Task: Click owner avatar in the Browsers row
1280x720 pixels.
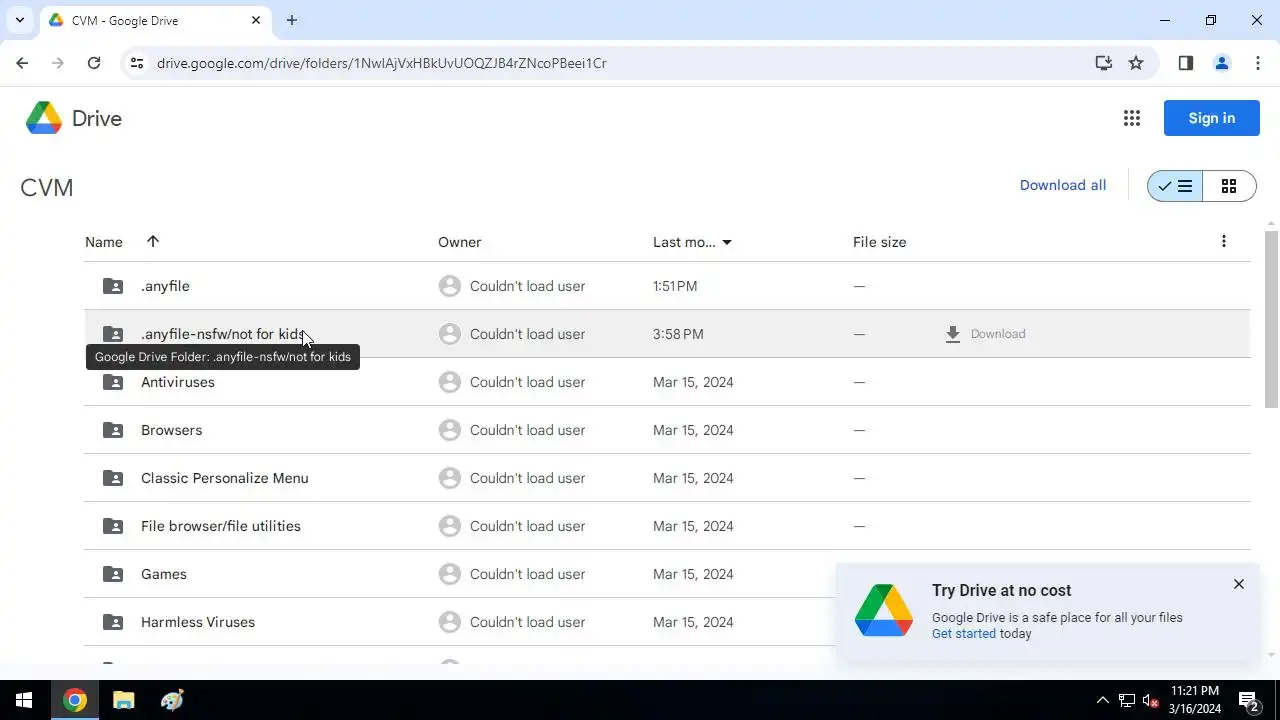Action: point(450,430)
